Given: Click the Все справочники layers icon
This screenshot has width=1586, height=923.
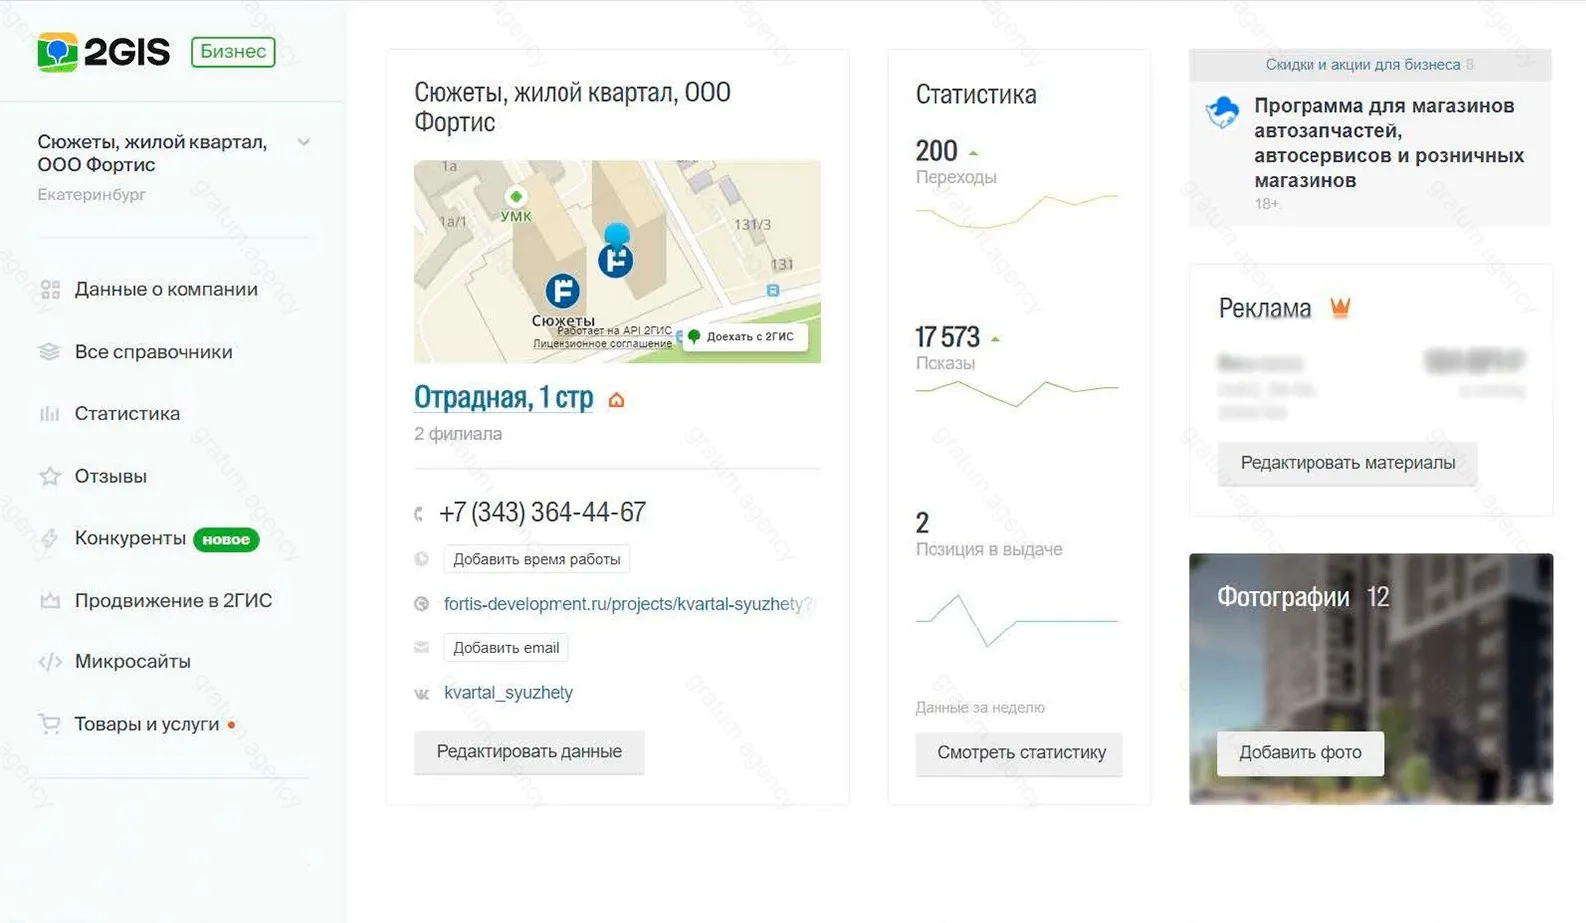Looking at the screenshot, I should 49,352.
